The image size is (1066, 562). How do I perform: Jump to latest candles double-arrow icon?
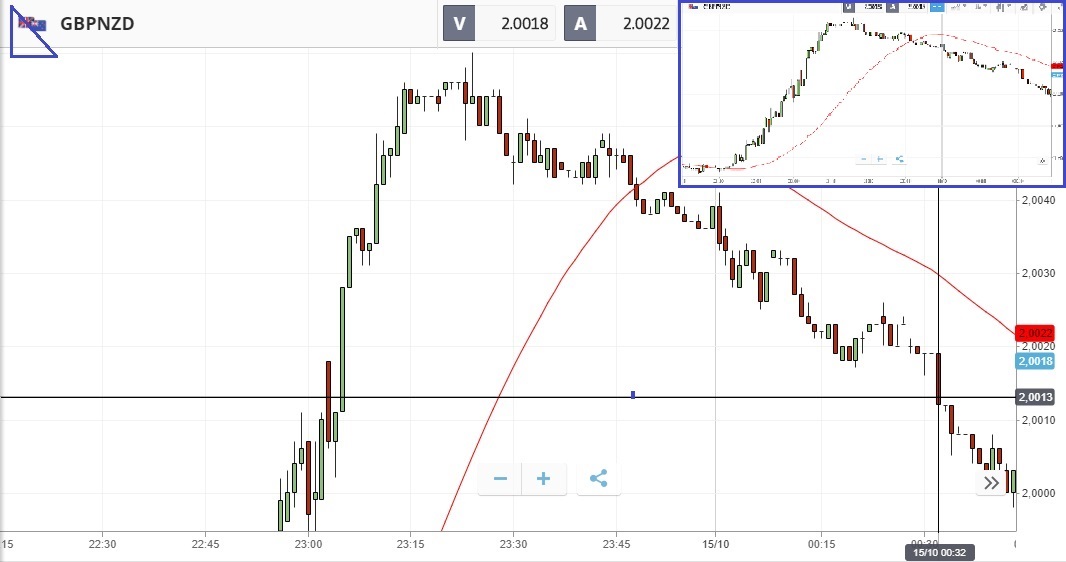[991, 483]
